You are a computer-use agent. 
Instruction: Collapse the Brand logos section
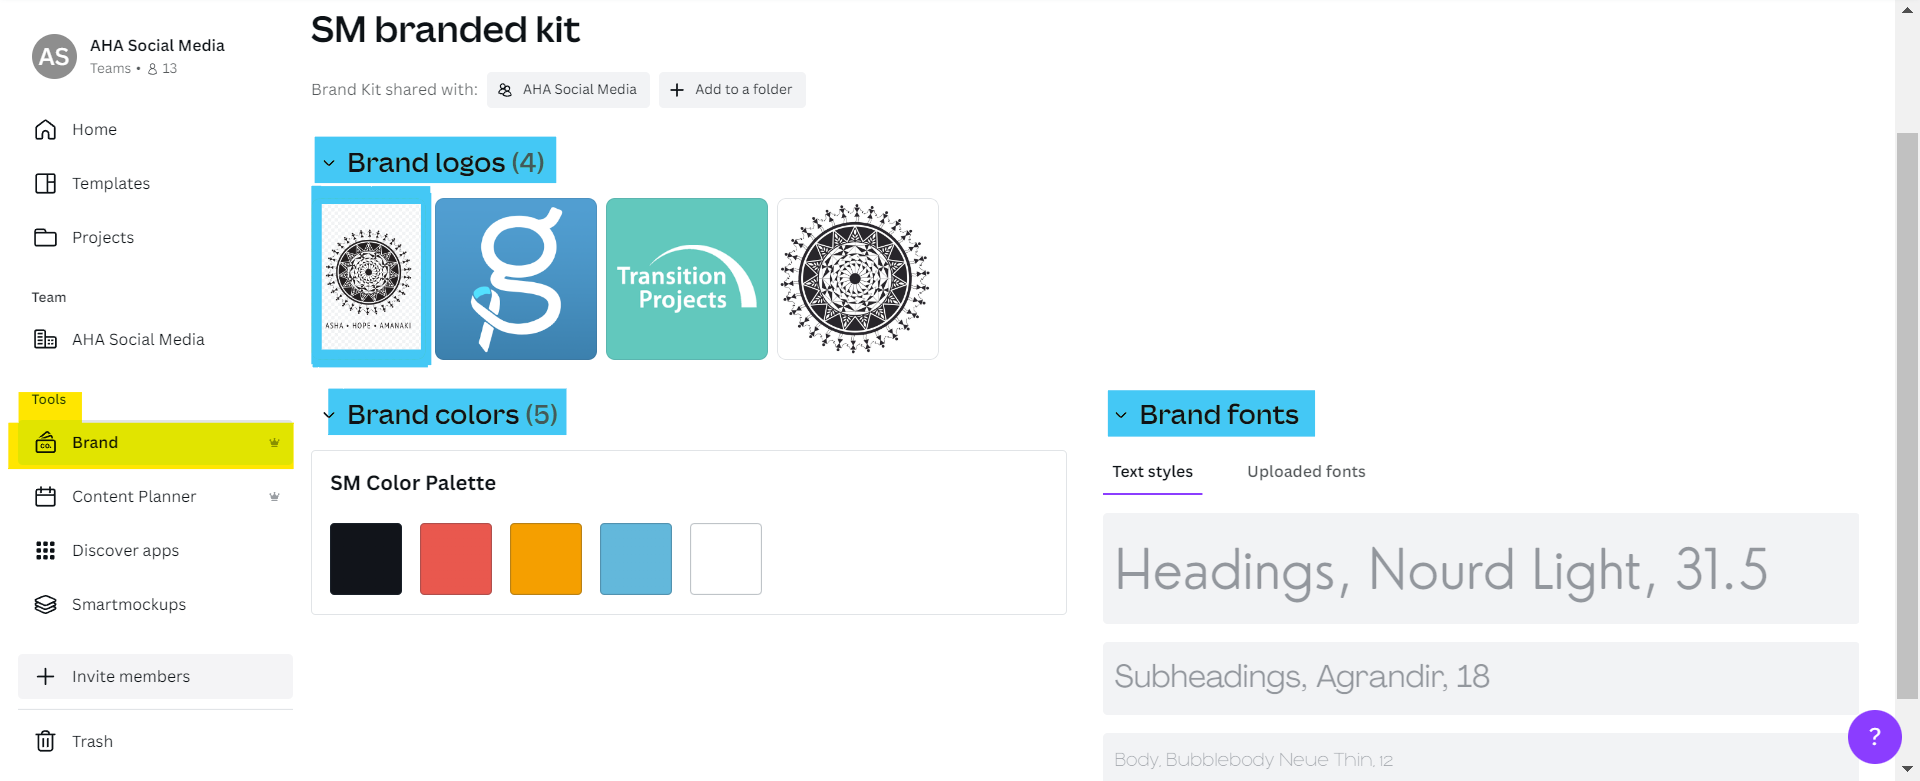click(x=329, y=163)
